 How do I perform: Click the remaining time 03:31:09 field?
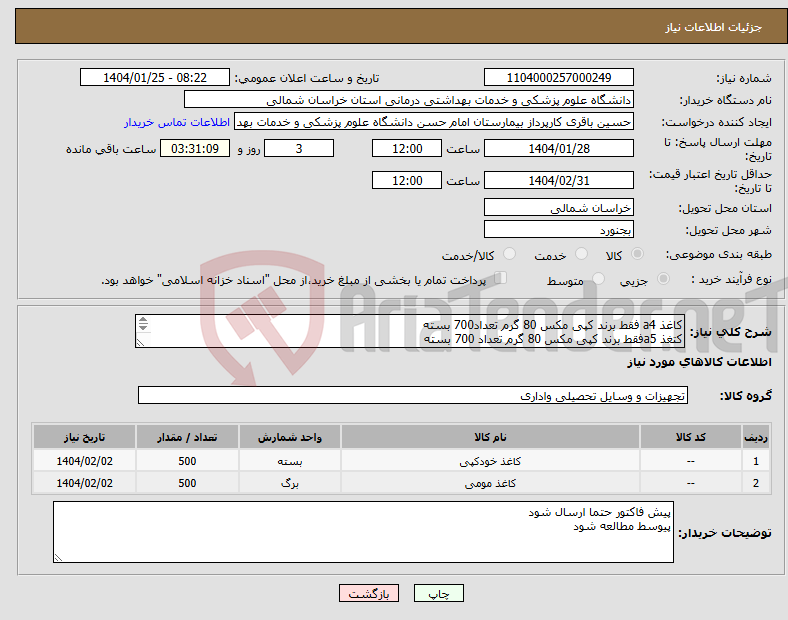click(x=195, y=148)
